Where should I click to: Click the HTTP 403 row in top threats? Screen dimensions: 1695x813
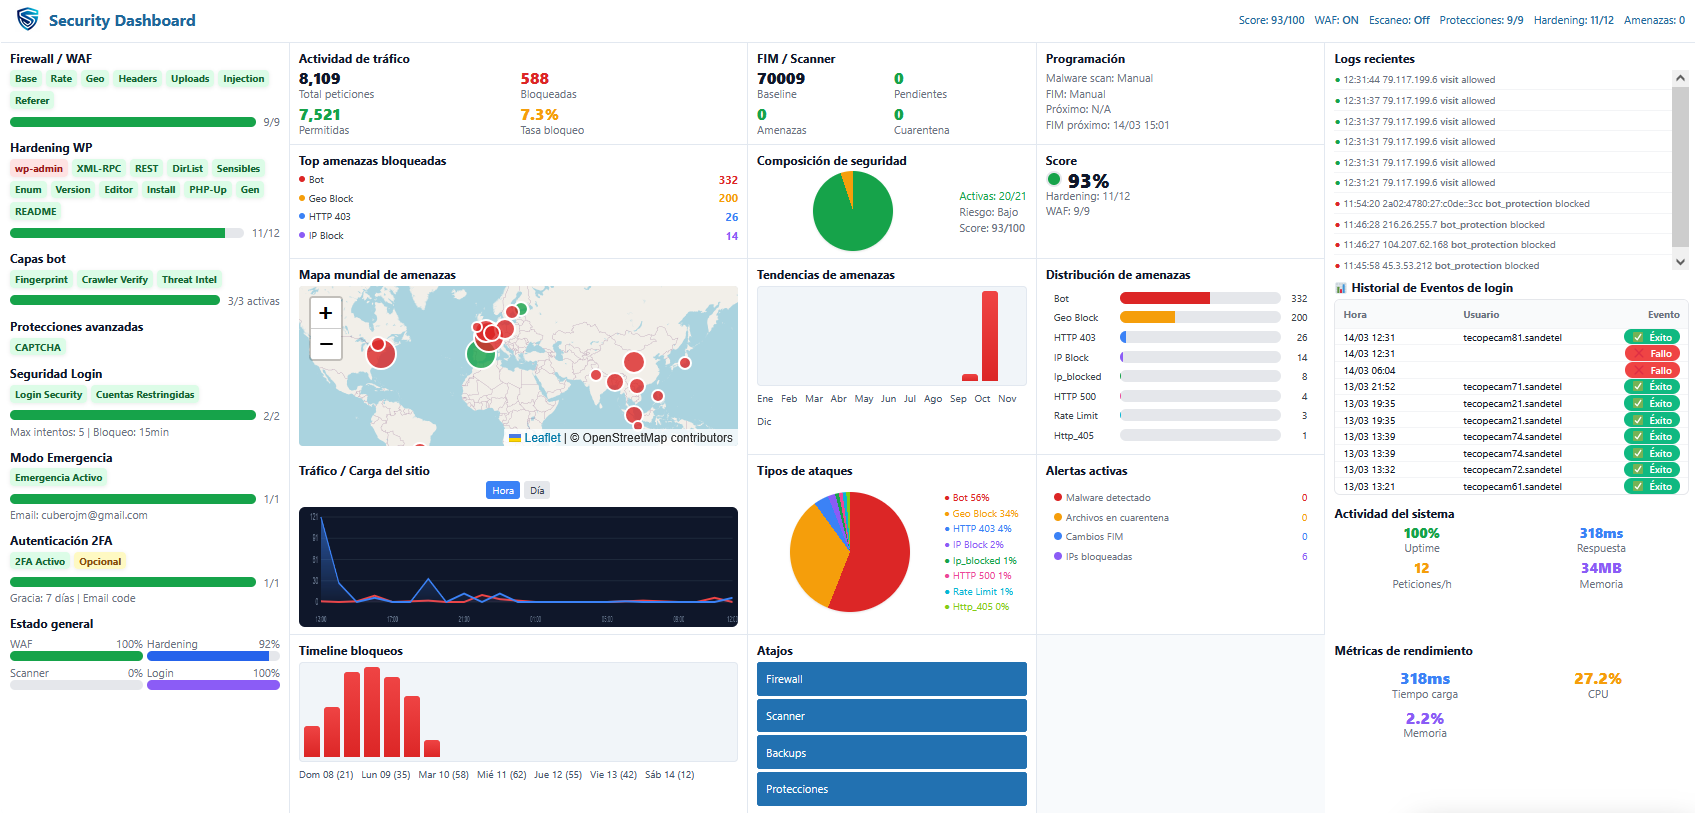tap(518, 217)
